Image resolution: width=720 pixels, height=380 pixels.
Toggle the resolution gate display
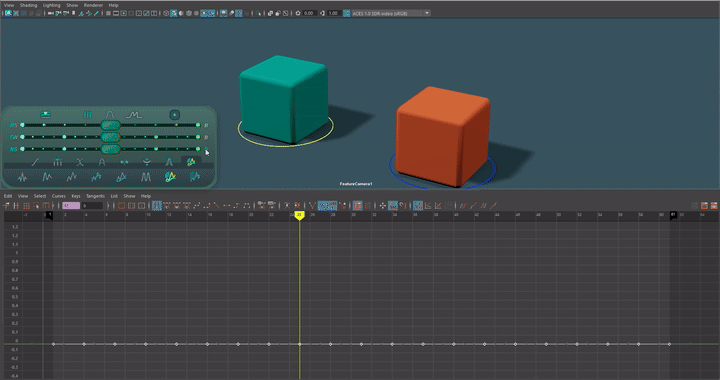click(124, 13)
